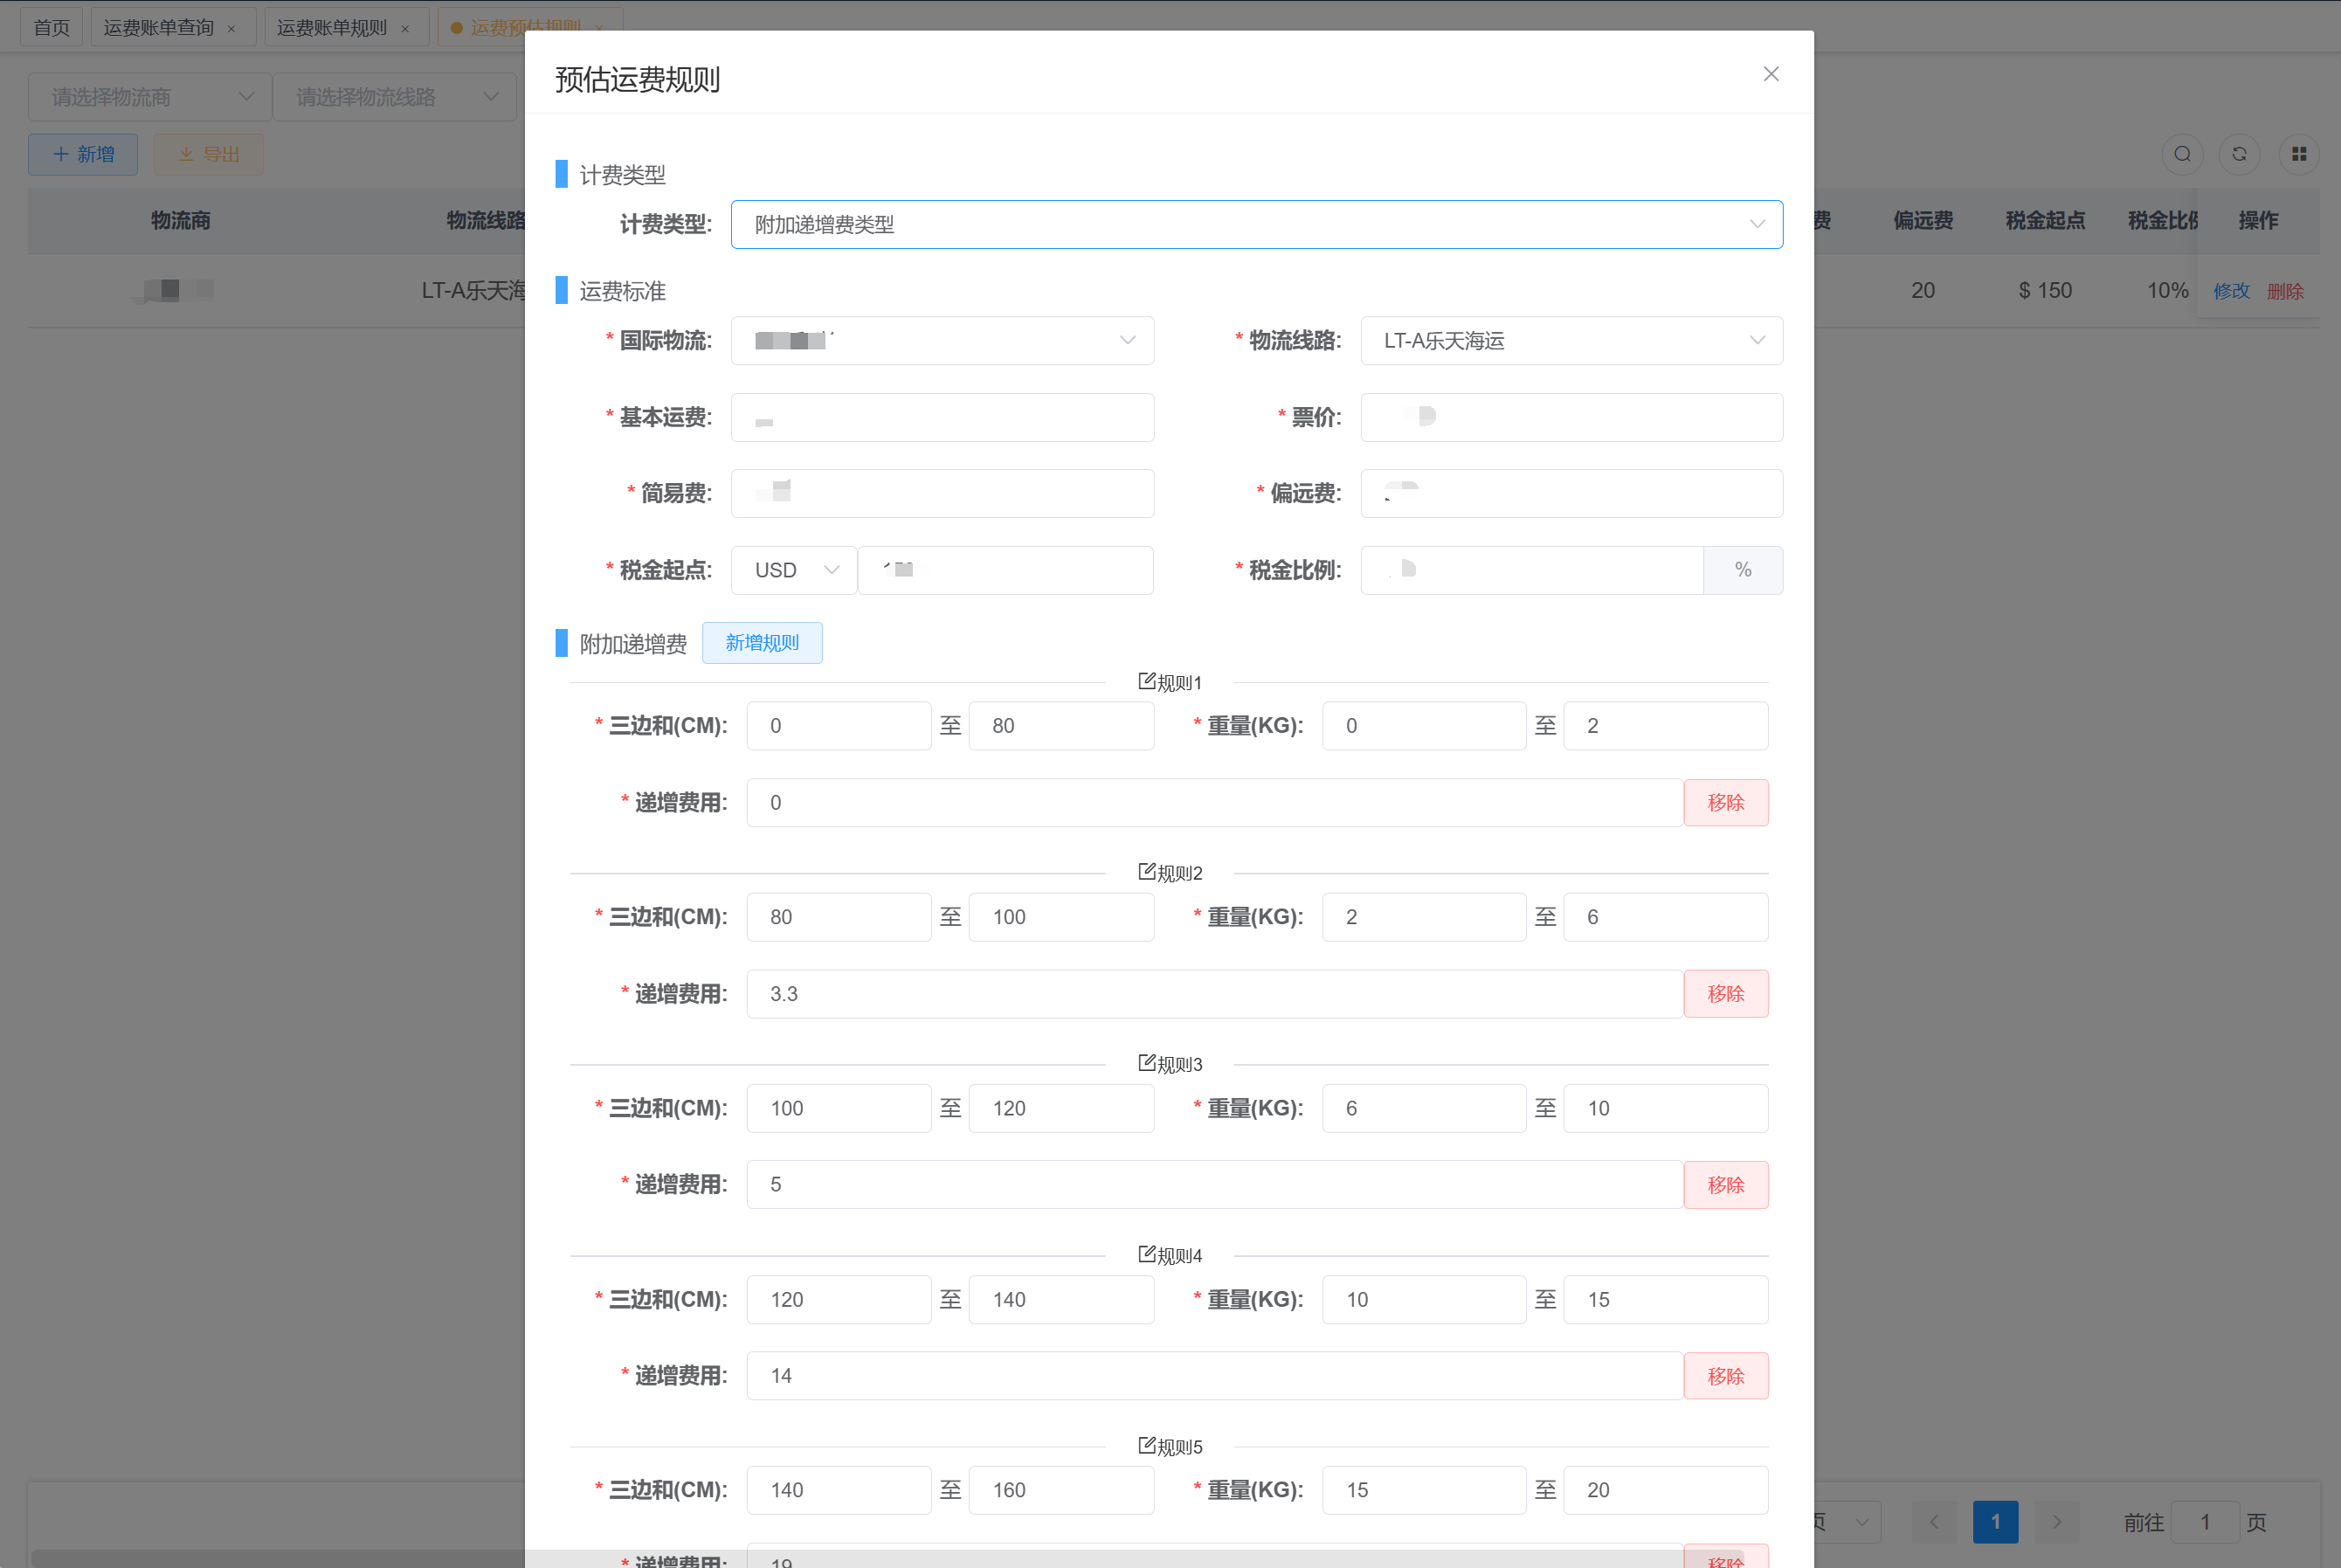Viewport: 2341px width, 1568px height.
Task: Click the 递增费用 field of 规则3
Action: coord(1213,1185)
